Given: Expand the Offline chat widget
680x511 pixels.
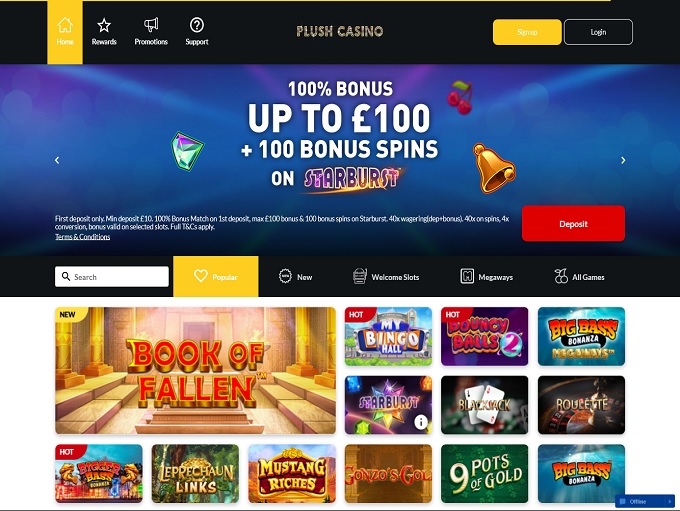Looking at the screenshot, I should click(x=645, y=501).
